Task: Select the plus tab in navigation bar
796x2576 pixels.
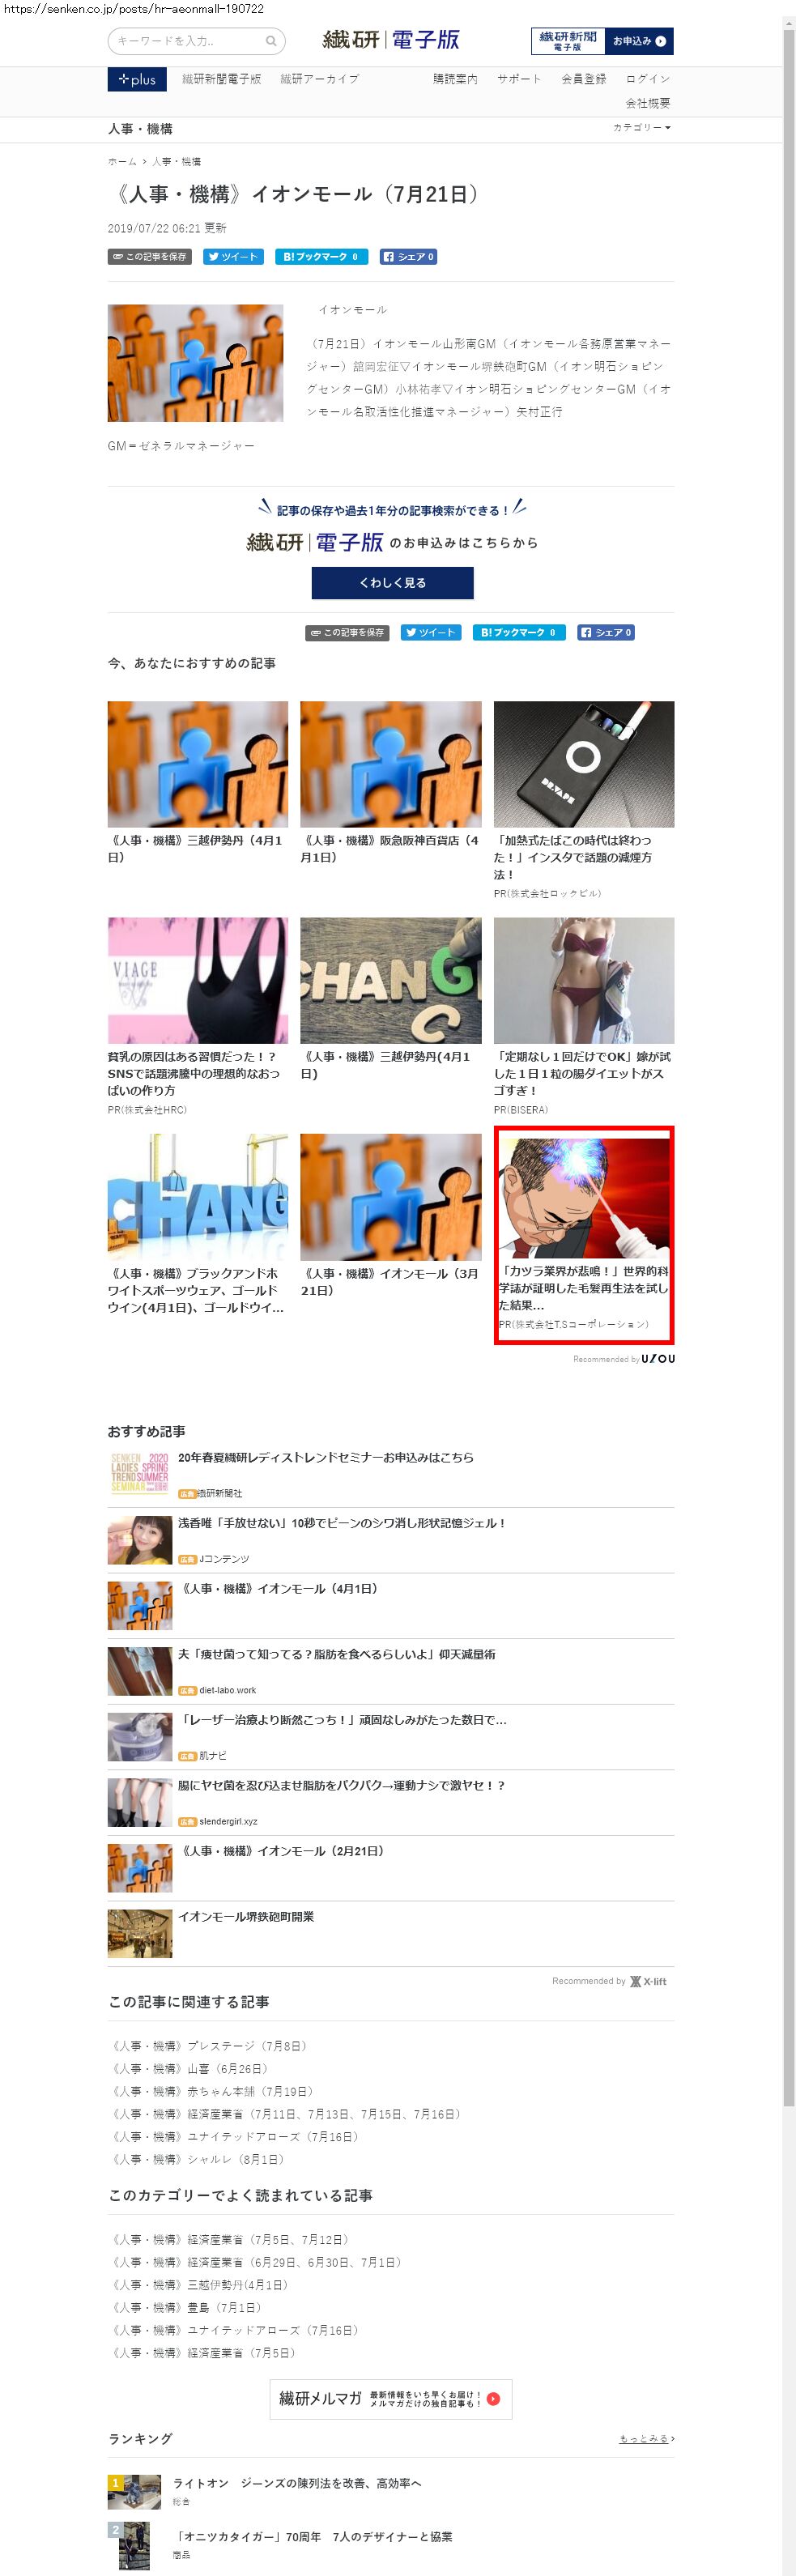Action: tap(137, 79)
